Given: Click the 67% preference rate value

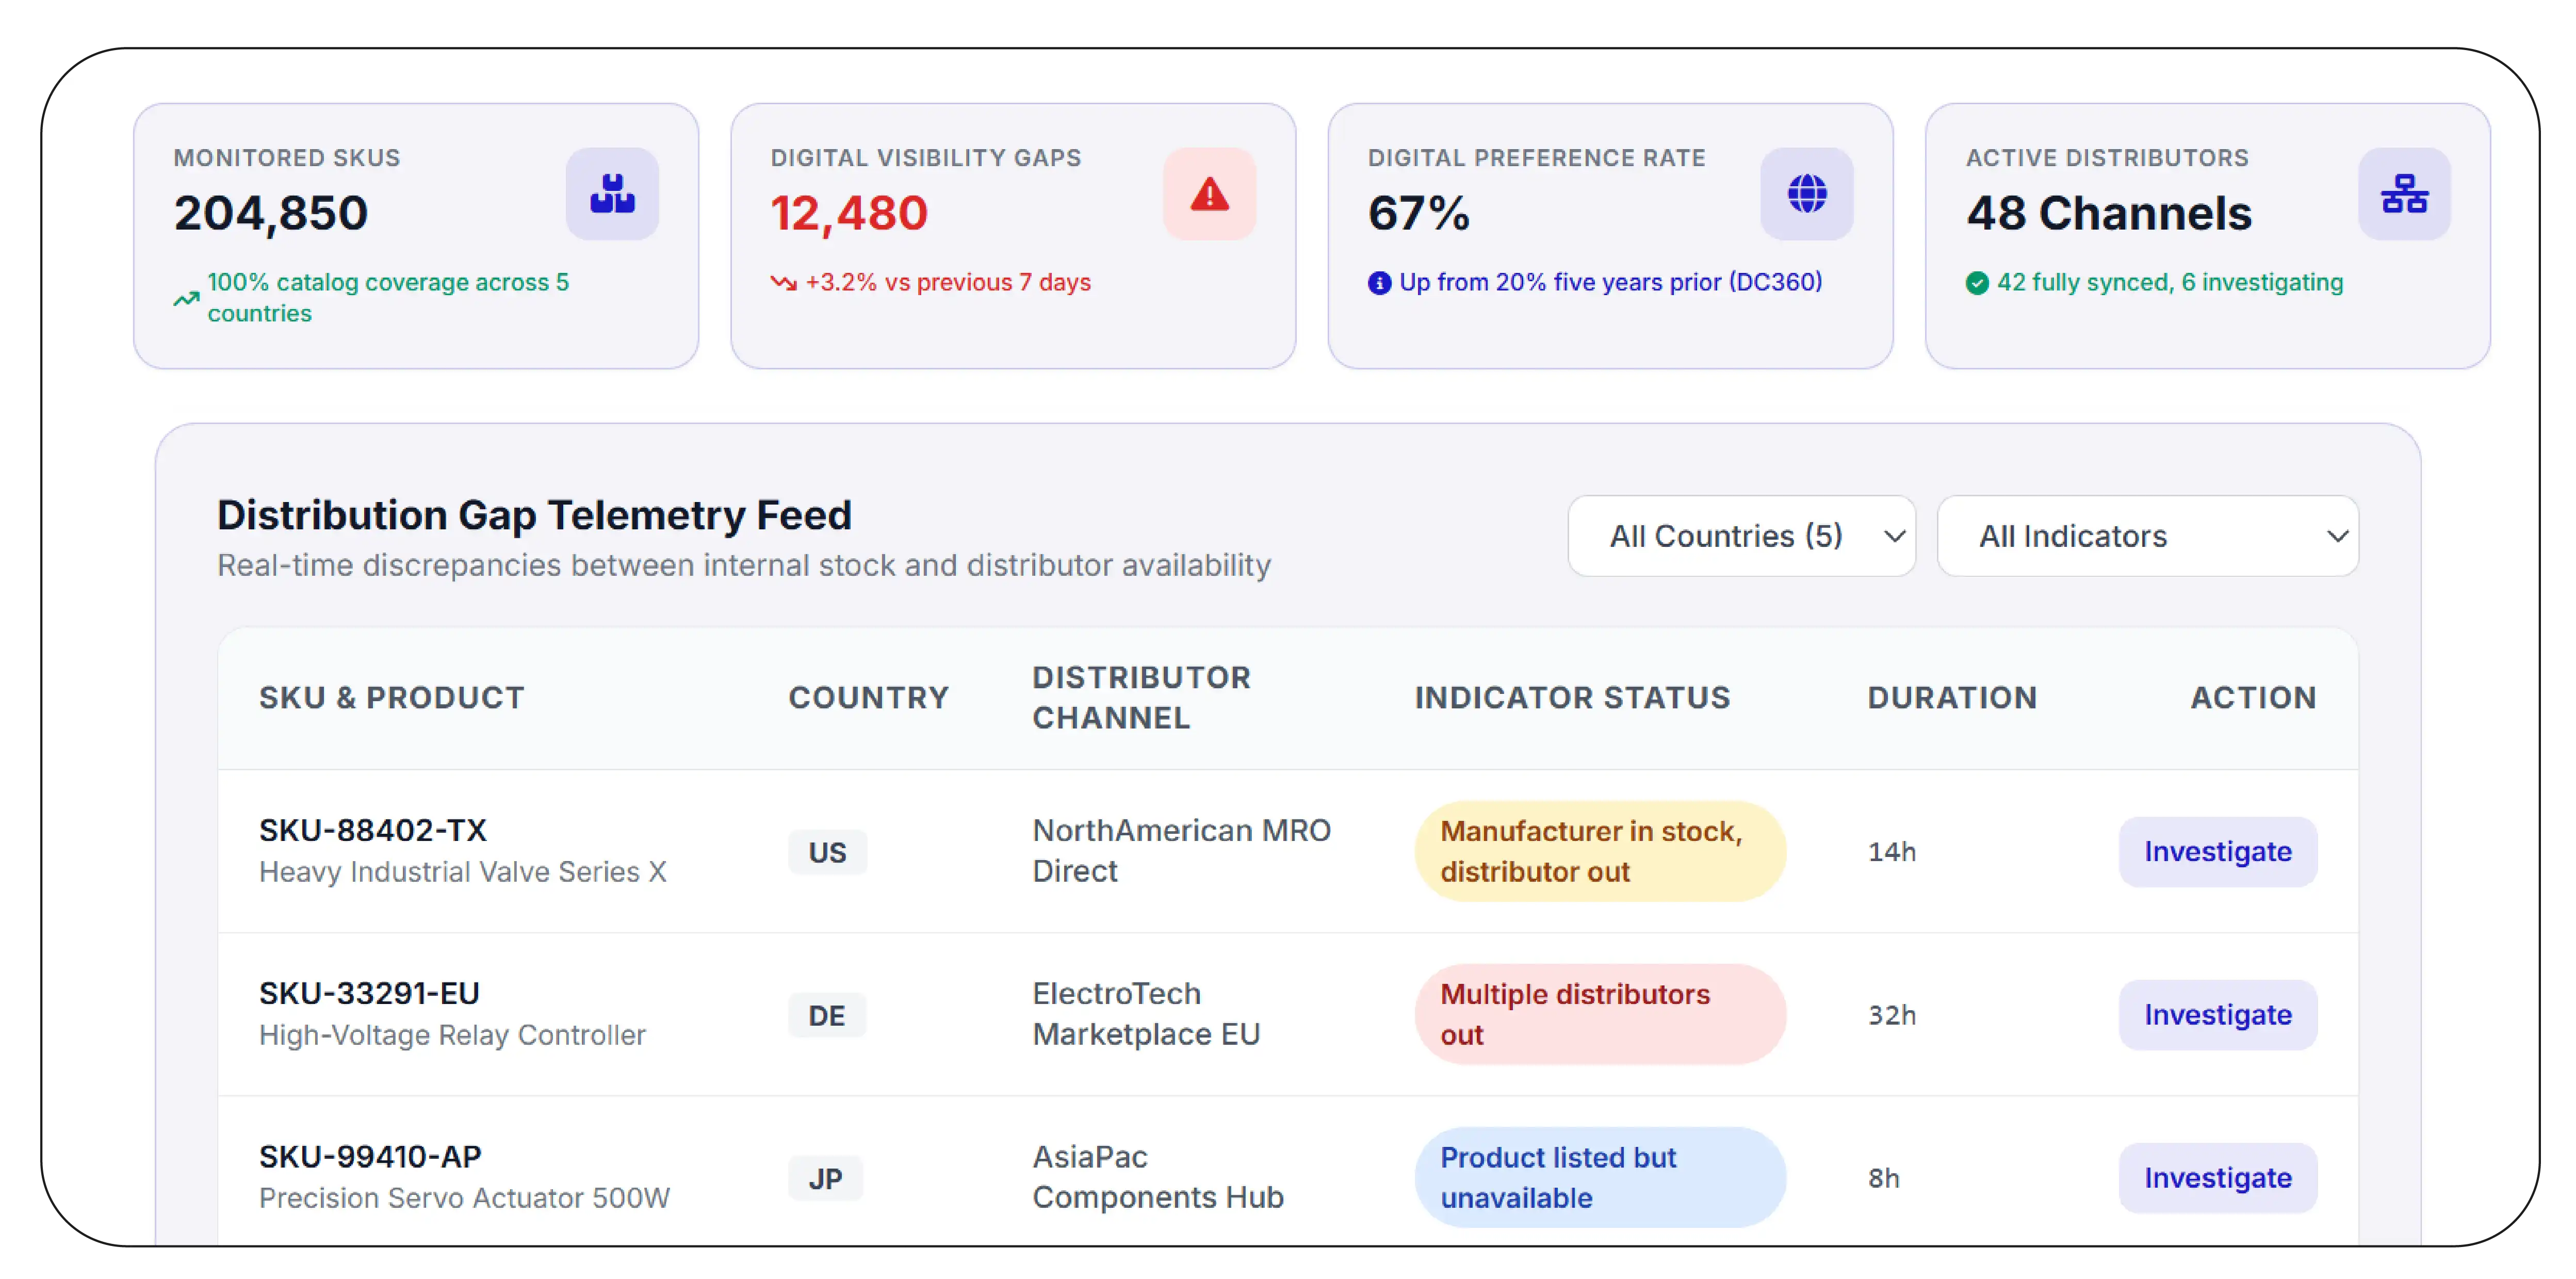Looking at the screenshot, I should tap(1418, 212).
